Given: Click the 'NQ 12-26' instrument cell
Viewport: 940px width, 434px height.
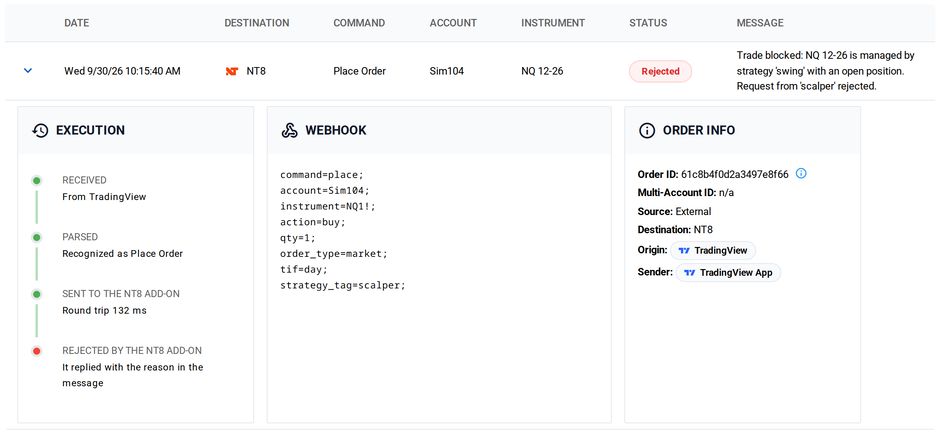Looking at the screenshot, I should (542, 71).
